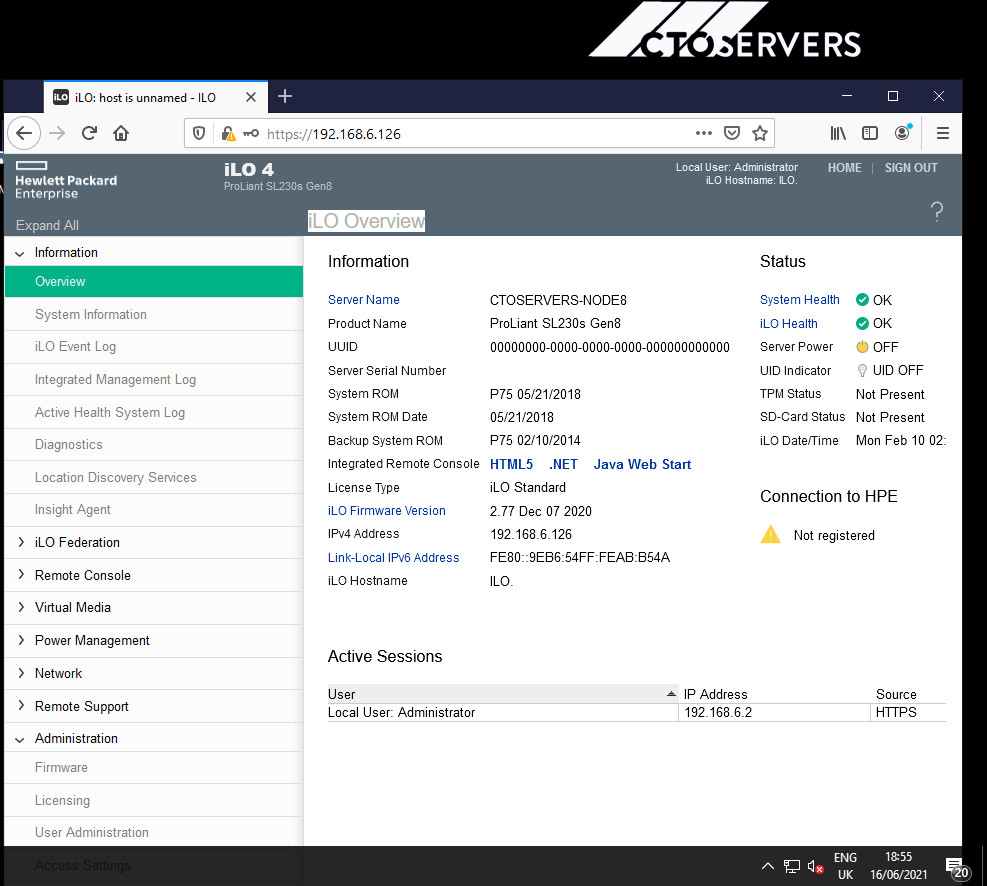Click the Firefox reload page icon
The height and width of the screenshot is (886, 987).
[89, 133]
